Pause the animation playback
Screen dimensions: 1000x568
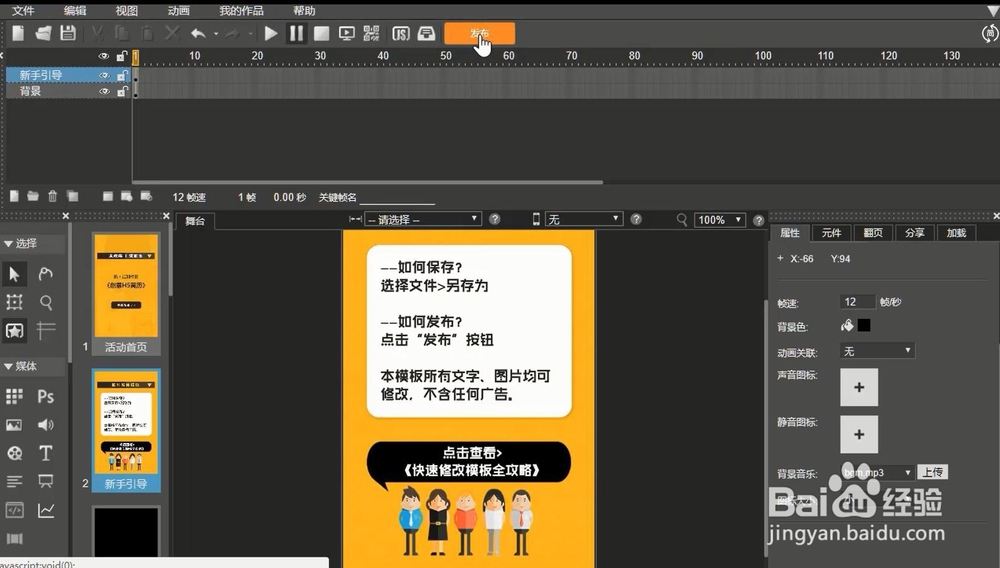point(296,33)
